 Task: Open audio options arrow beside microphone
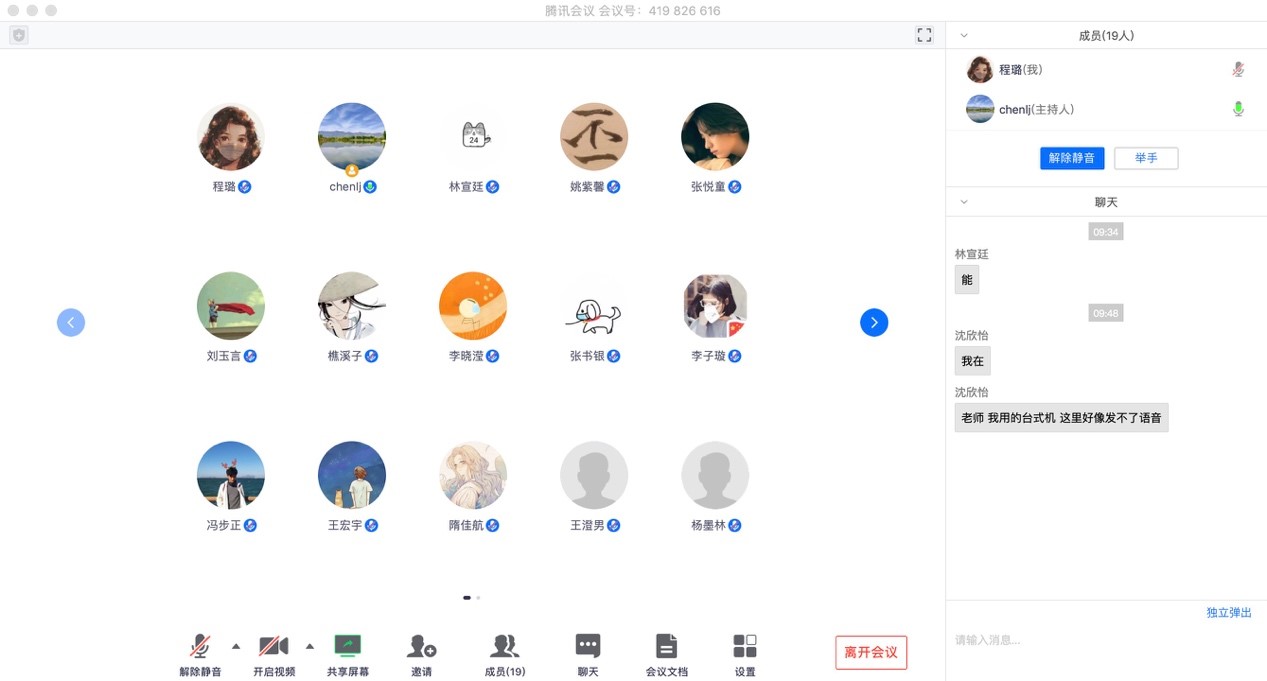[236, 645]
